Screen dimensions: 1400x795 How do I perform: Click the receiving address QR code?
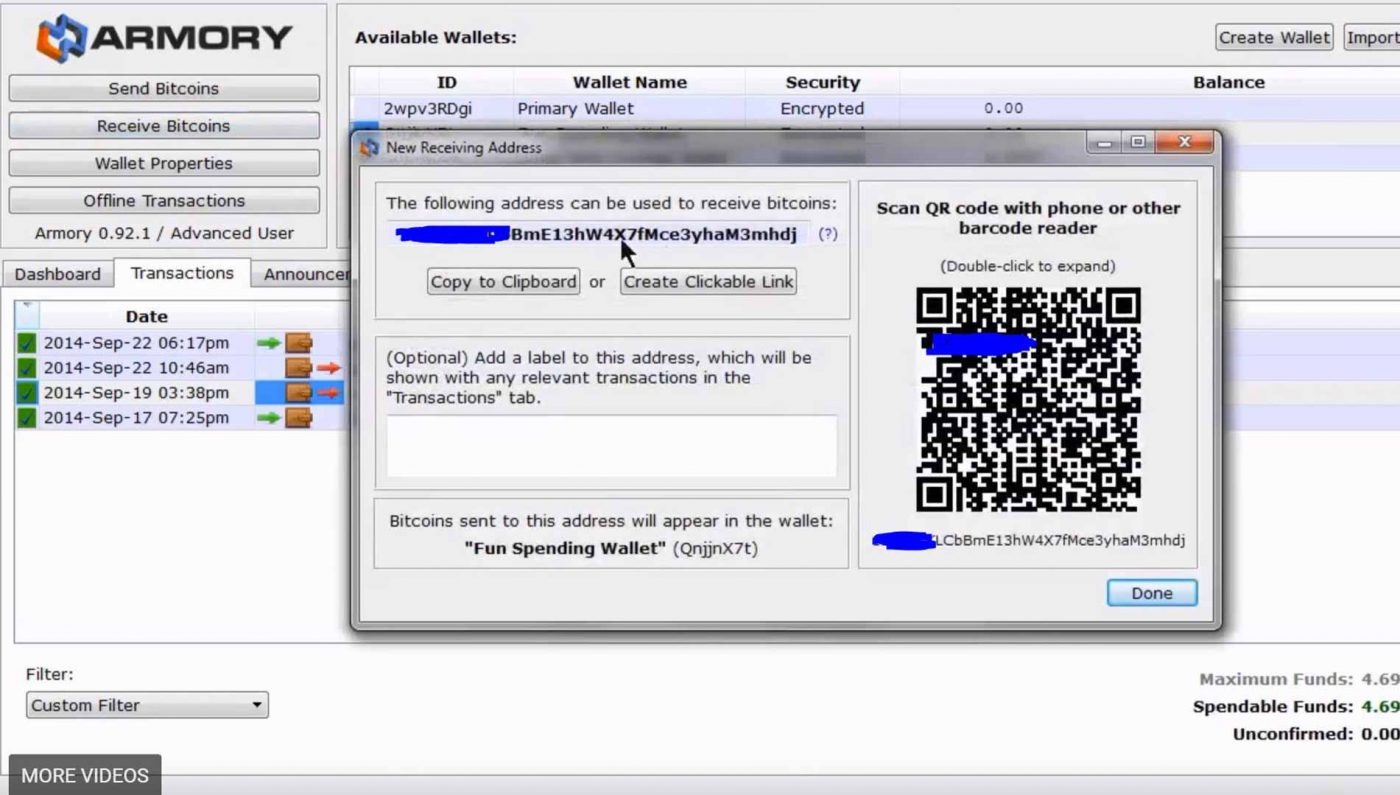coord(1028,399)
